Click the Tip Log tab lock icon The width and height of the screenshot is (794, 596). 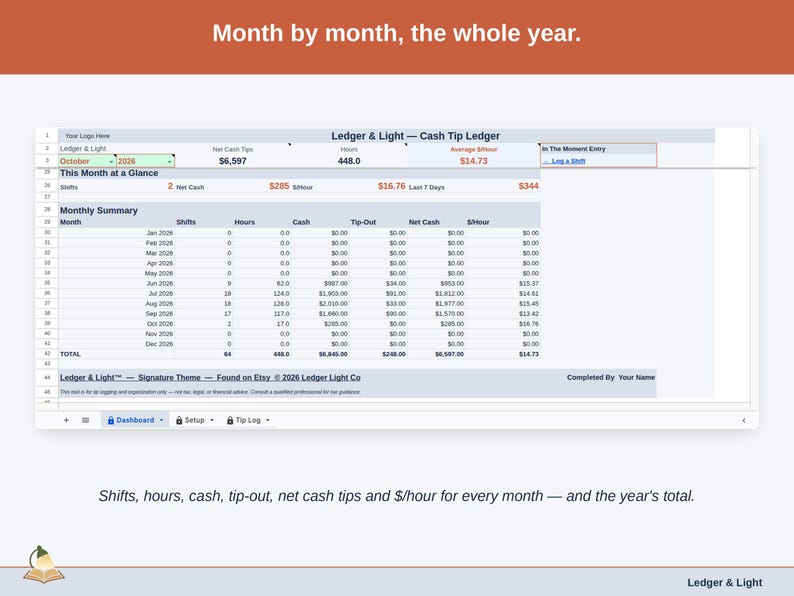(230, 420)
